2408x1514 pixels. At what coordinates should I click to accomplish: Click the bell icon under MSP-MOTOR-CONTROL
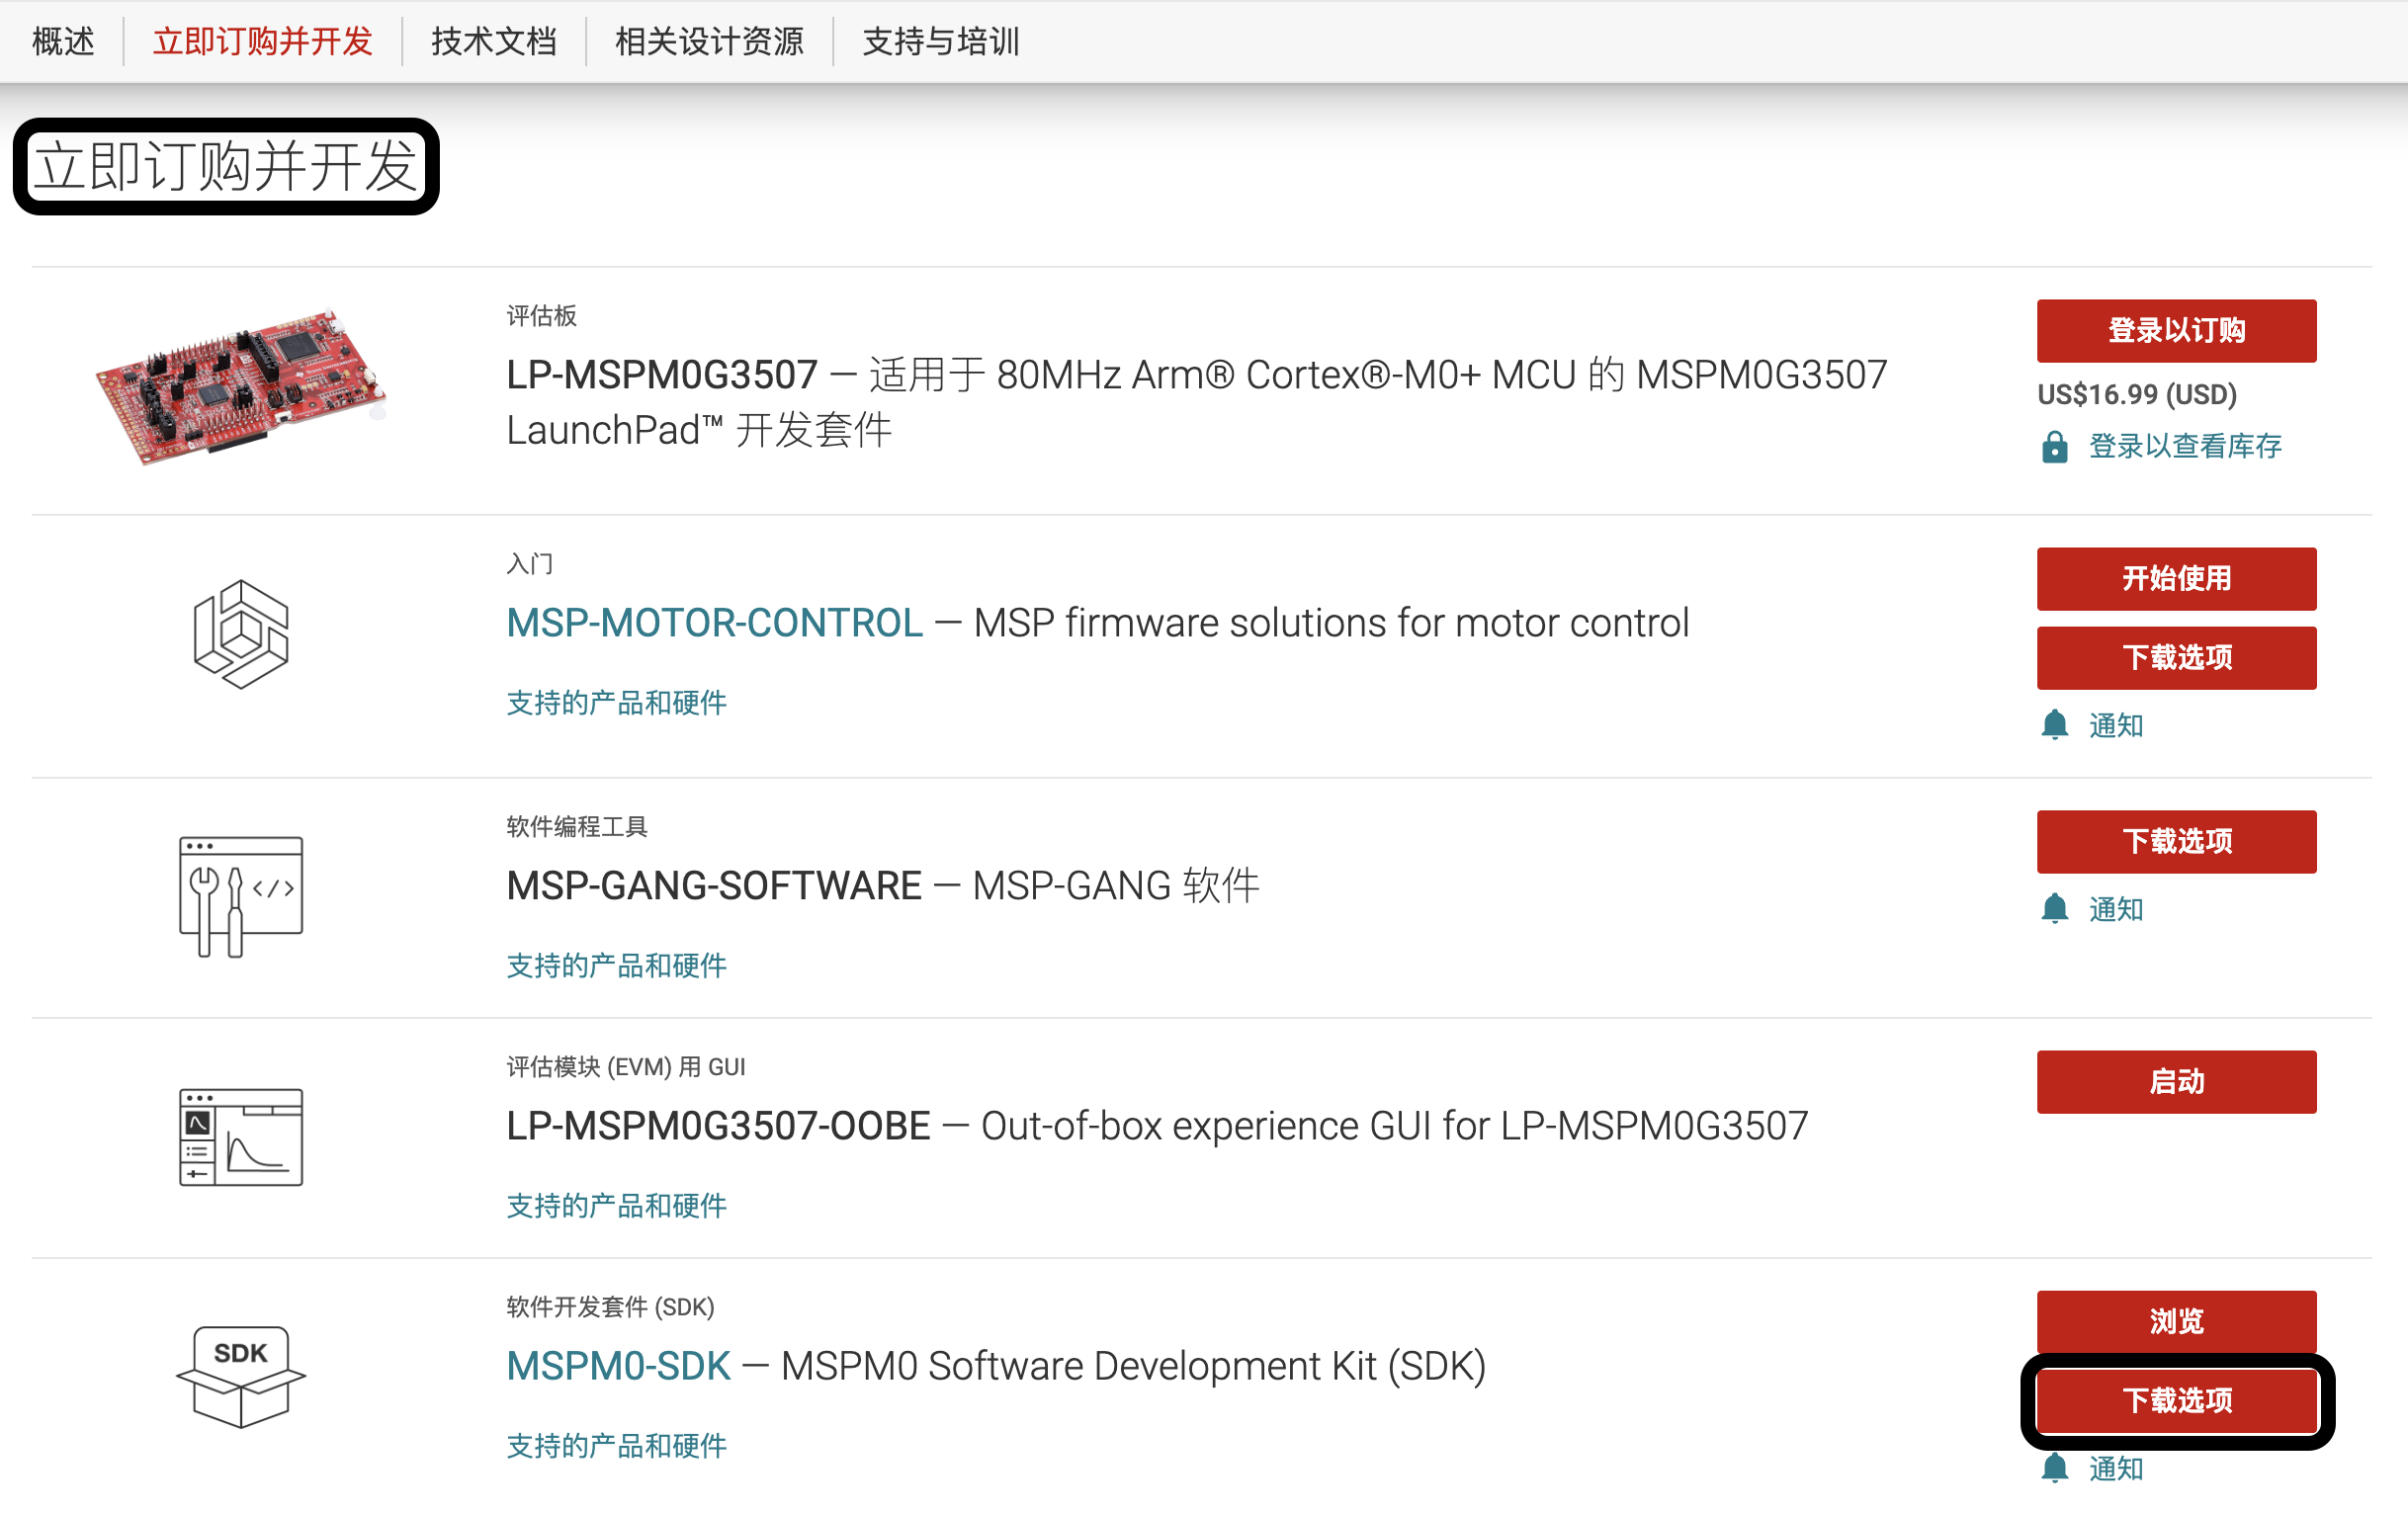pos(2054,725)
